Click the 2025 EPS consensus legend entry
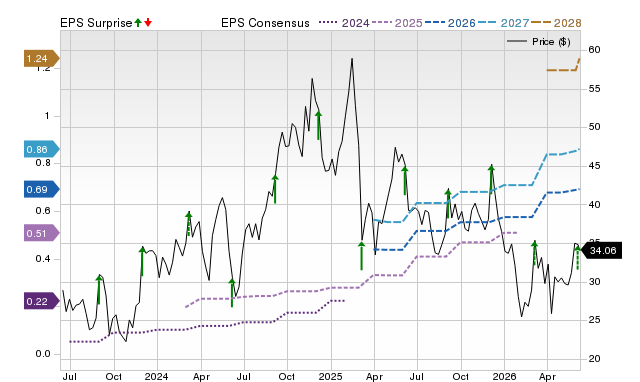This screenshot has width=640, height=382. click(x=397, y=23)
